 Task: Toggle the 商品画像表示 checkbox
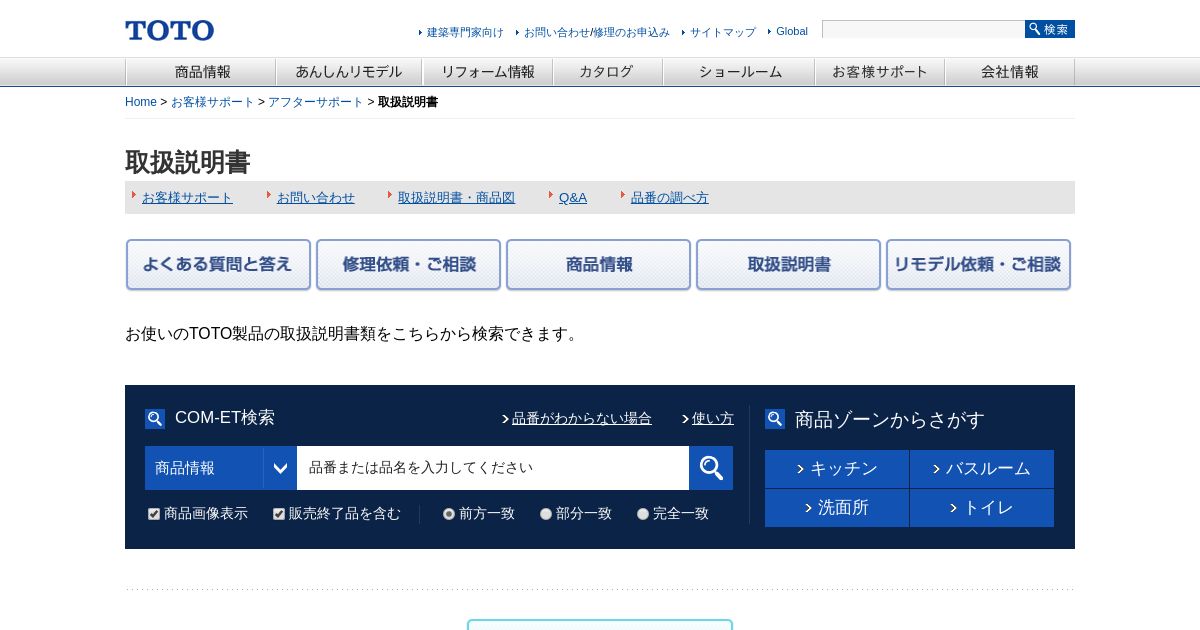154,514
